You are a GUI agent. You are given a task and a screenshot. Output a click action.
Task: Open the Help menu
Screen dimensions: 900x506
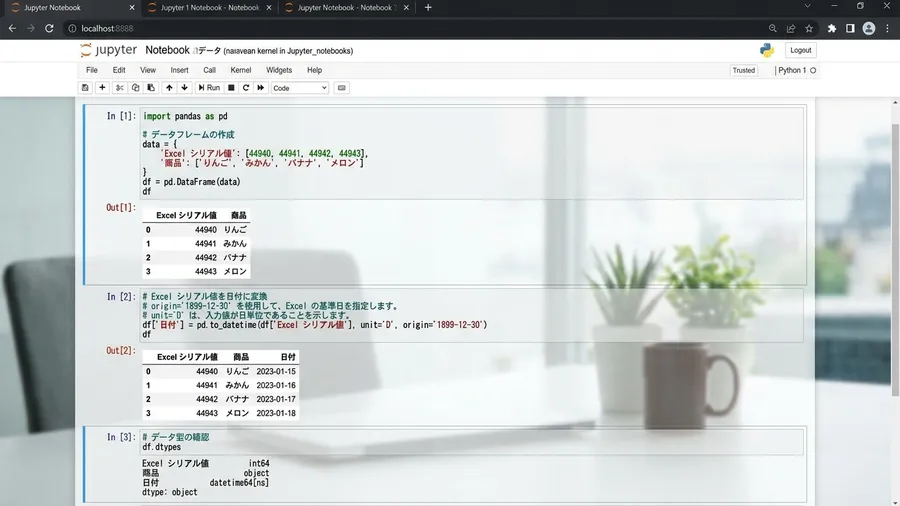pos(315,70)
